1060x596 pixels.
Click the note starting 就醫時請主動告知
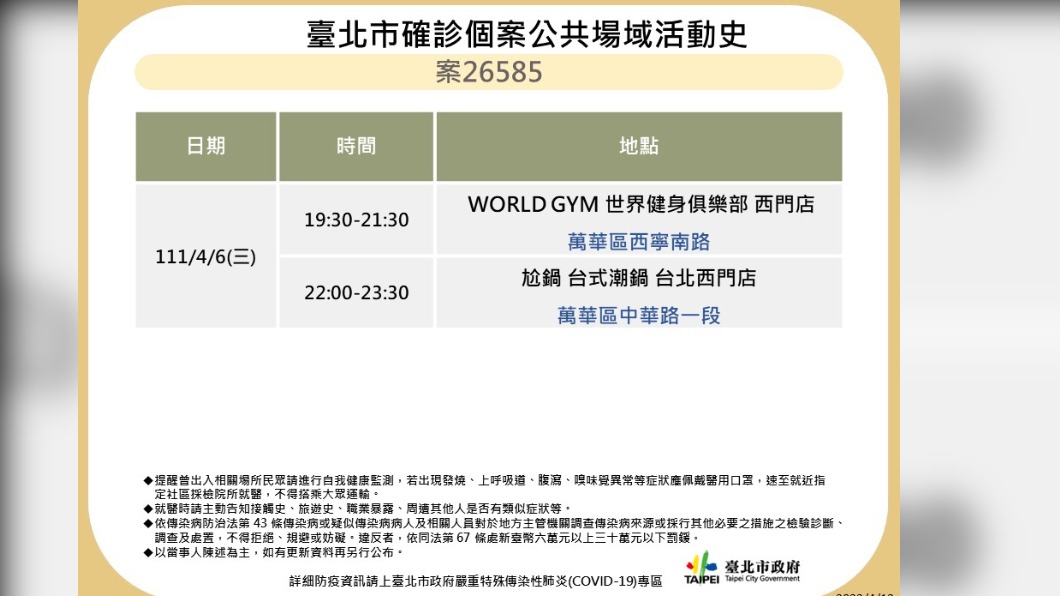click(358, 508)
